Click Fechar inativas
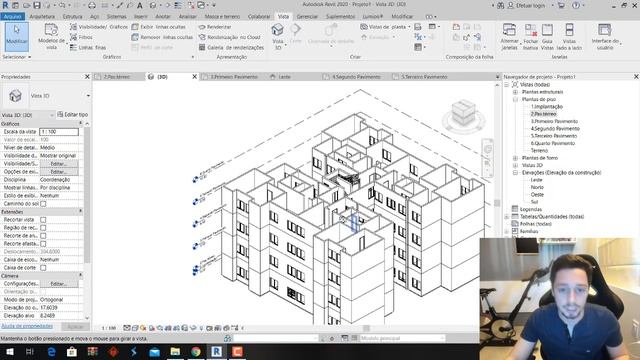This screenshot has height=360, width=640. 530,37
